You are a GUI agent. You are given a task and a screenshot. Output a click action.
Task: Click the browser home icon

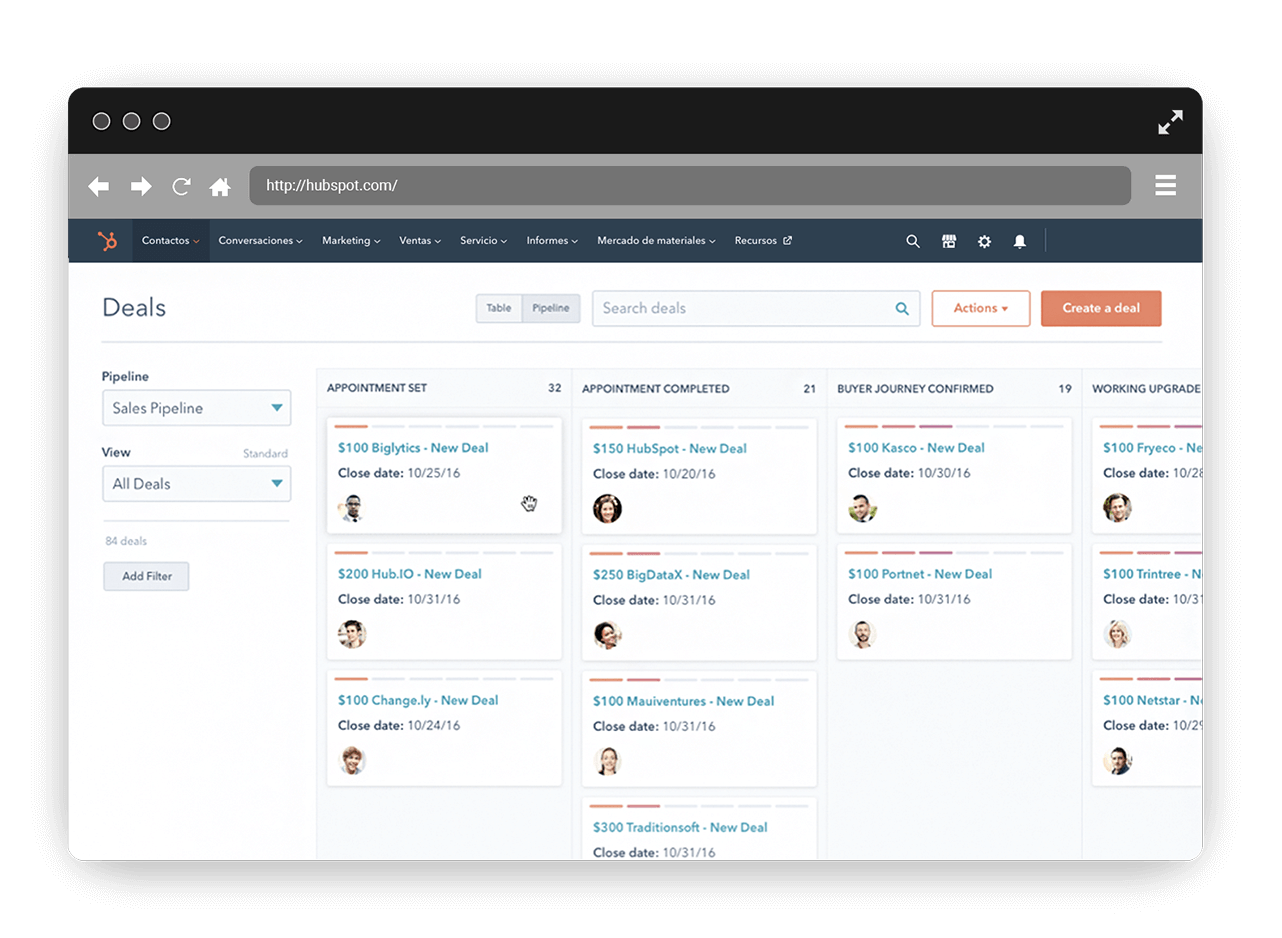[220, 186]
